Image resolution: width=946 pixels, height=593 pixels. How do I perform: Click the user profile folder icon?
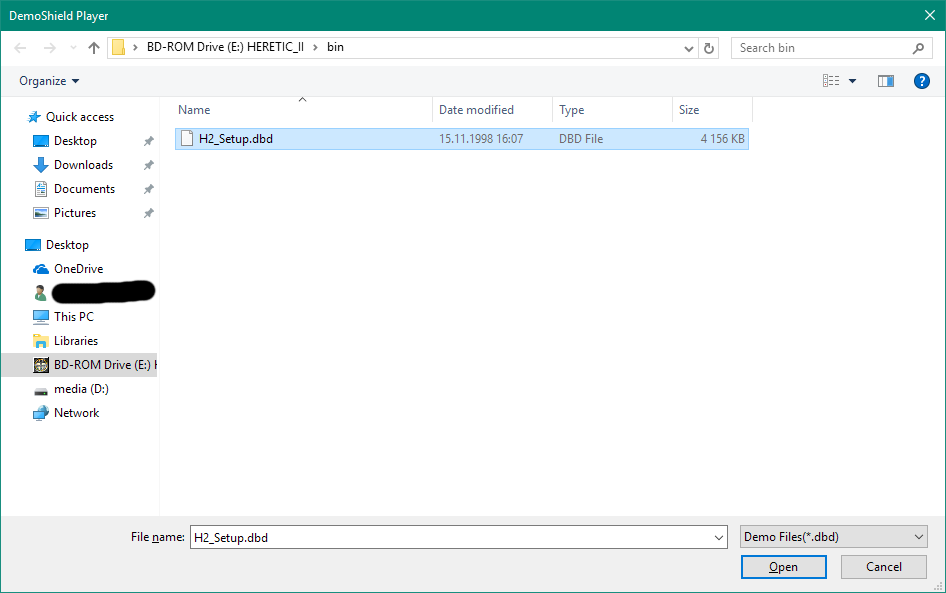coord(40,293)
